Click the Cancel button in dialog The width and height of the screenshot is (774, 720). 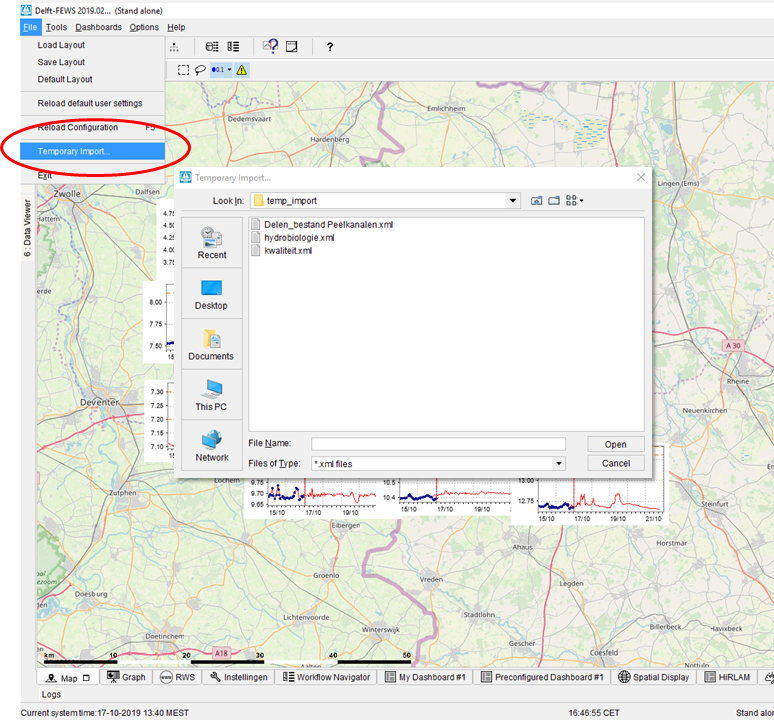616,463
